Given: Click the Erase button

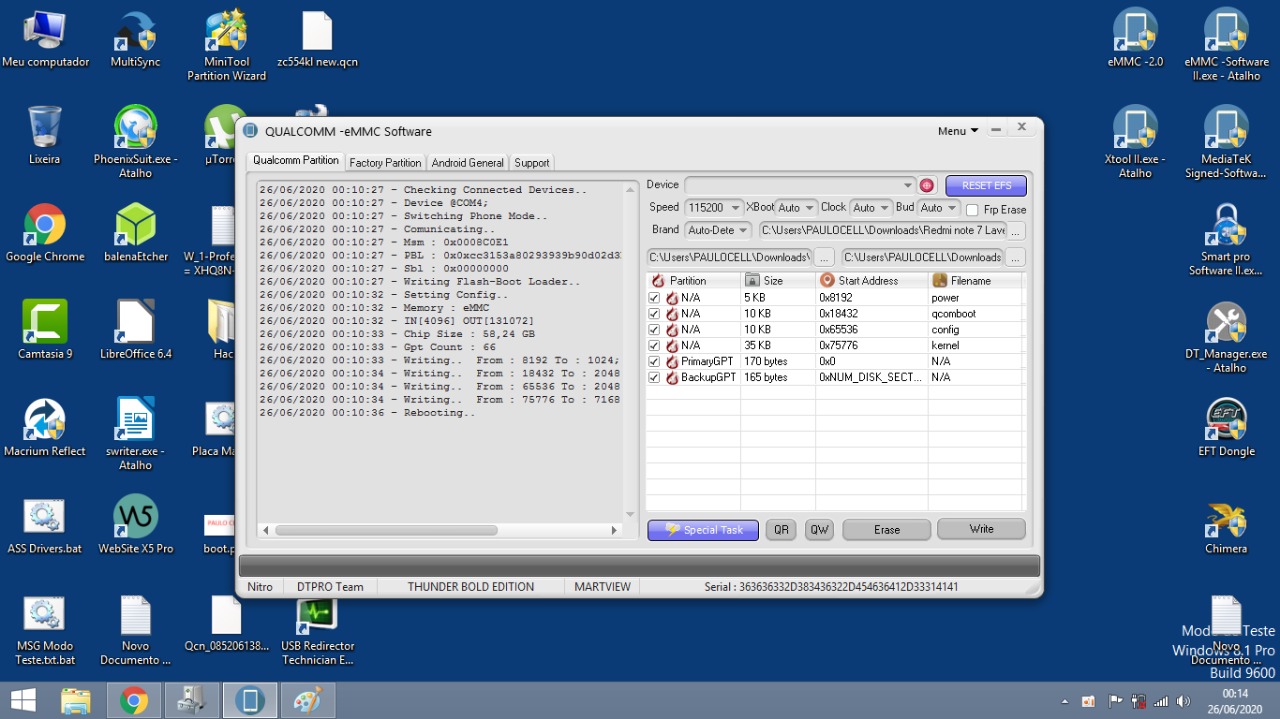Looking at the screenshot, I should (x=887, y=530).
